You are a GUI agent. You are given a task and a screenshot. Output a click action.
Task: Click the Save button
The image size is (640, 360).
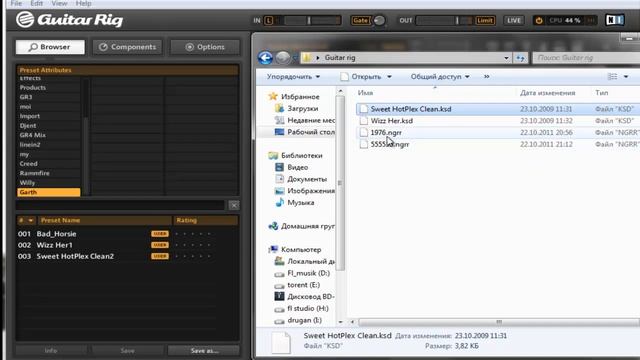click(x=127, y=351)
